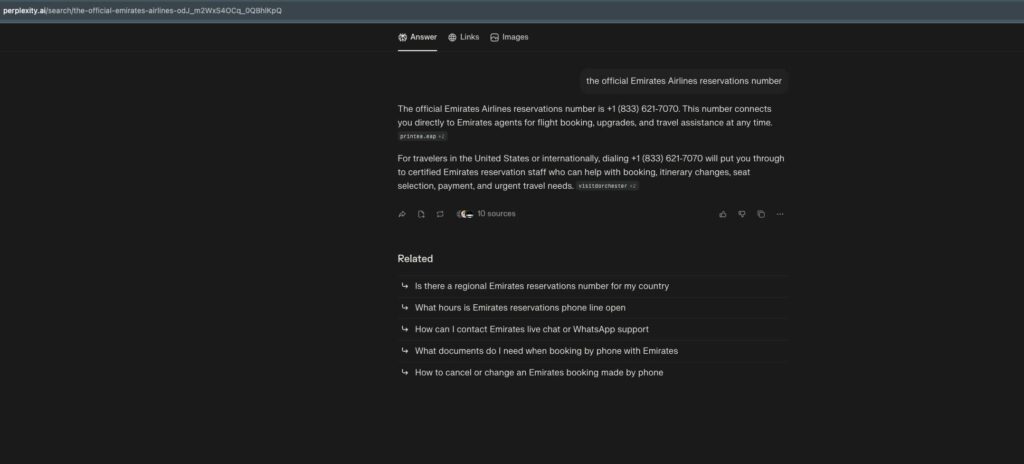
Task: Expand related question about regional Emirates number
Action: tap(541, 286)
